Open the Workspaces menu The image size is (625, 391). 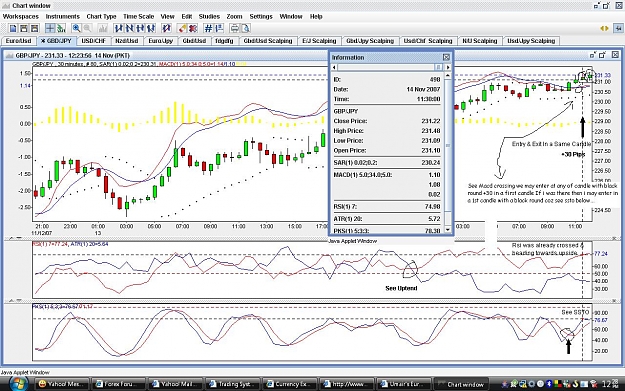pos(21,16)
